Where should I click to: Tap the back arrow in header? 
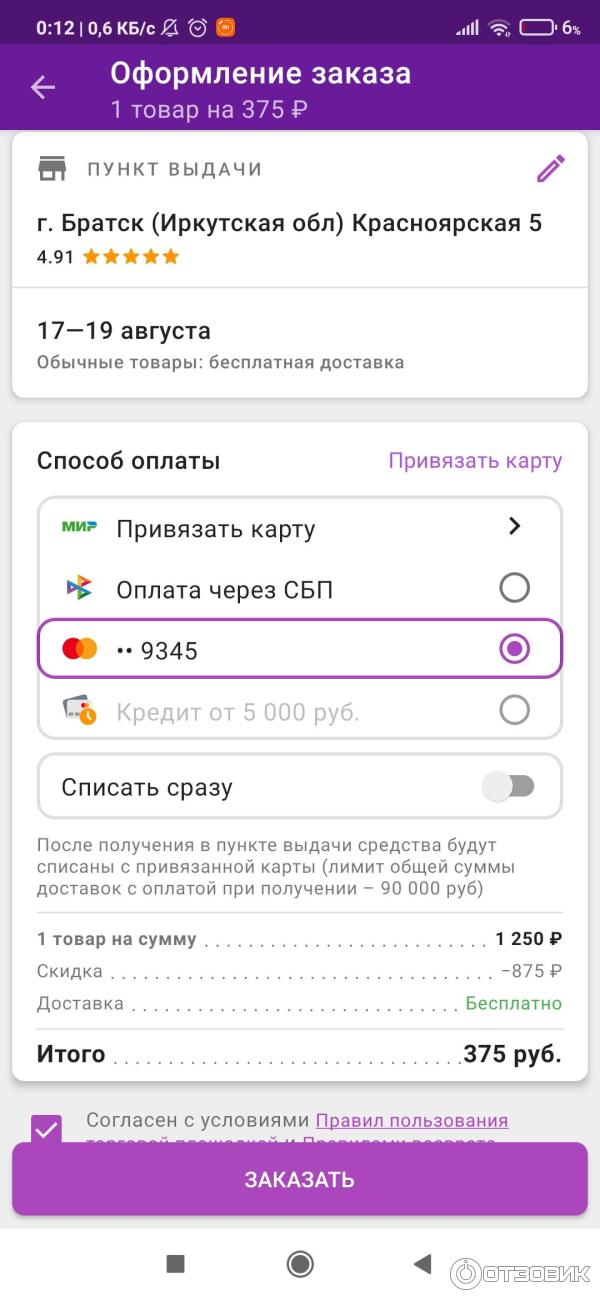point(42,88)
